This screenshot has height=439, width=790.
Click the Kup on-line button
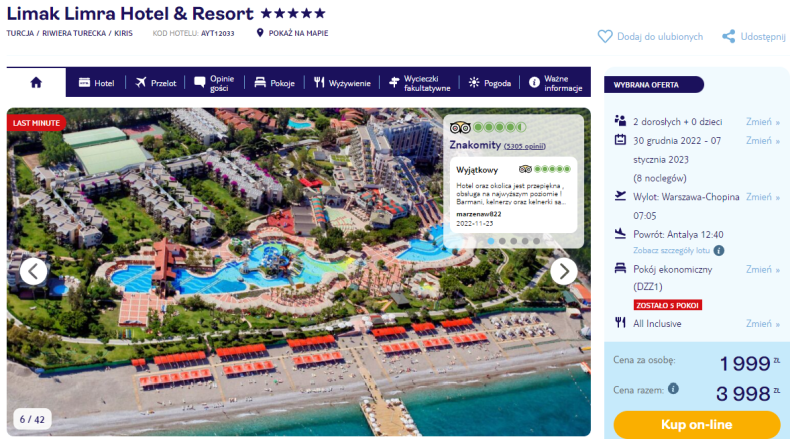click(x=697, y=424)
